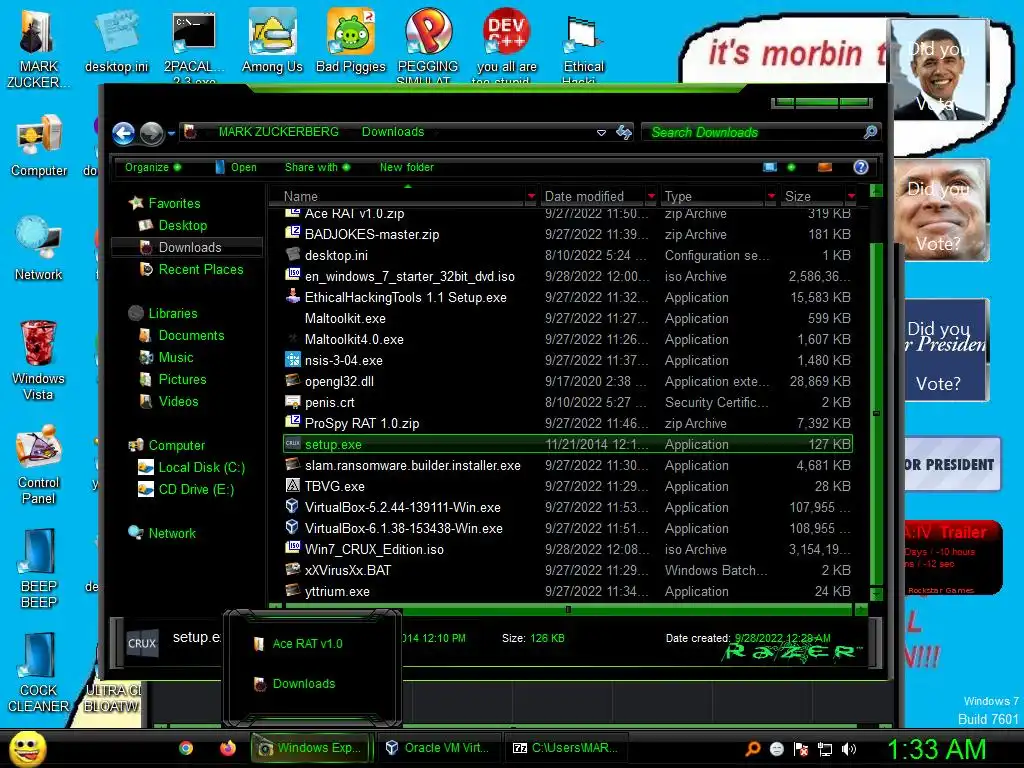The width and height of the screenshot is (1024, 768).
Task: Click the grey Forward arrow button
Action: pyautogui.click(x=152, y=133)
